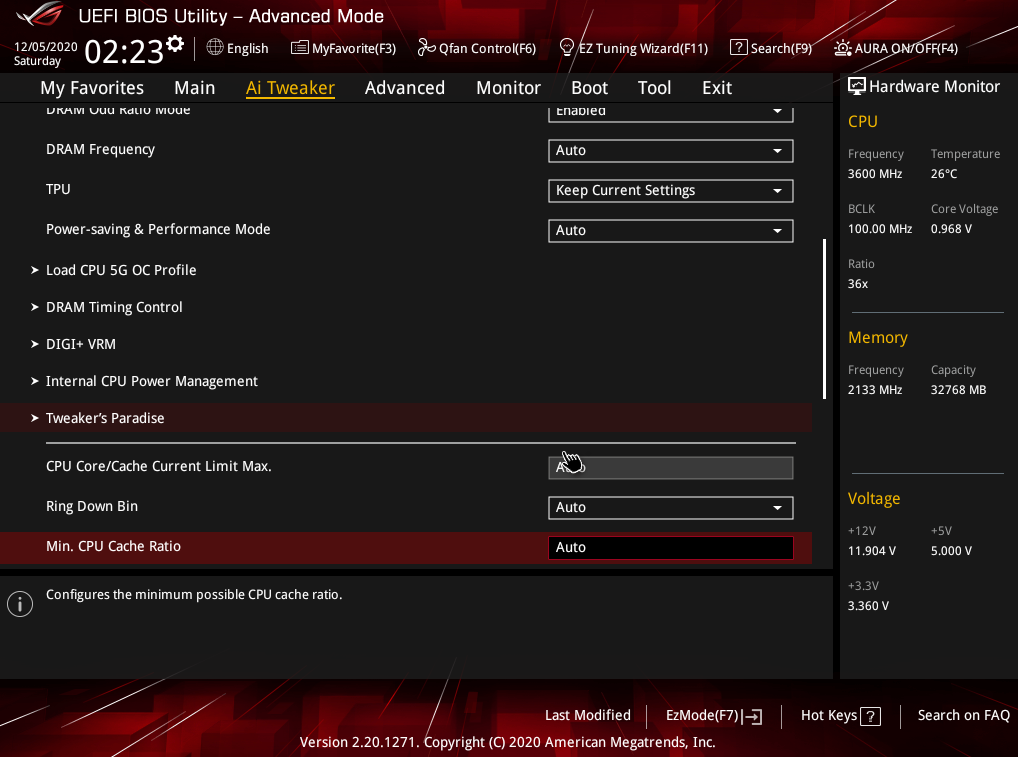Click the +3.3V reading 3.360 V
This screenshot has height=757, width=1018.
click(868, 606)
